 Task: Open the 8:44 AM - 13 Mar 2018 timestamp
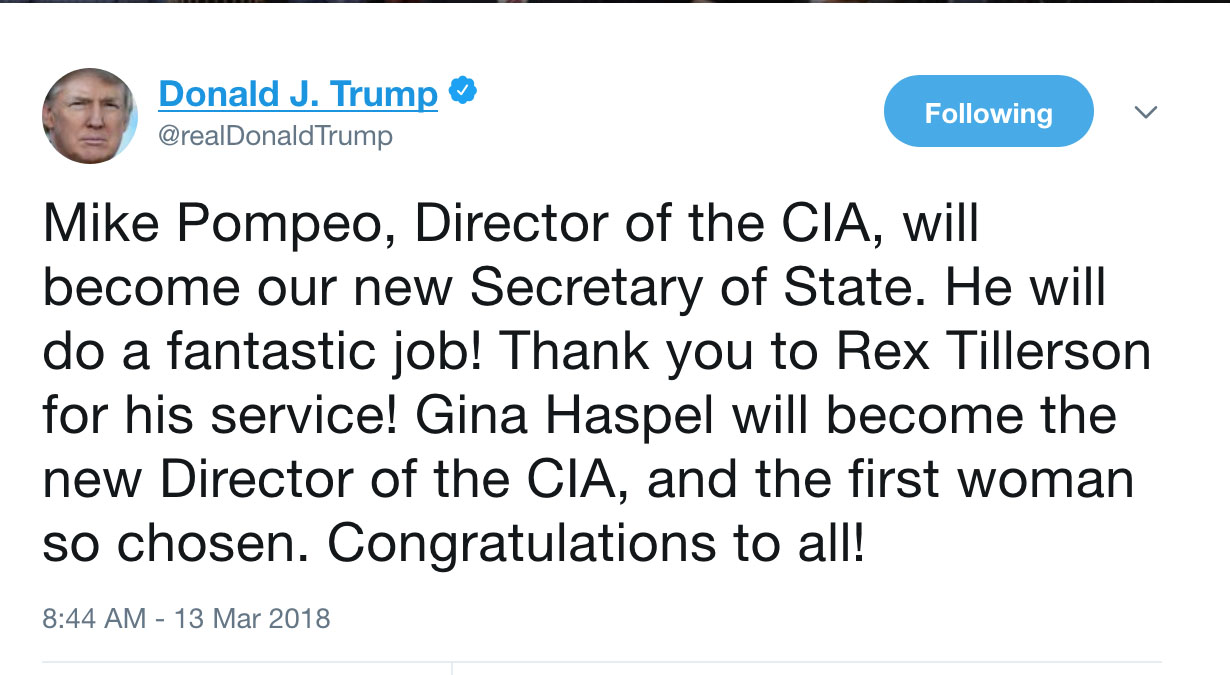(x=186, y=617)
